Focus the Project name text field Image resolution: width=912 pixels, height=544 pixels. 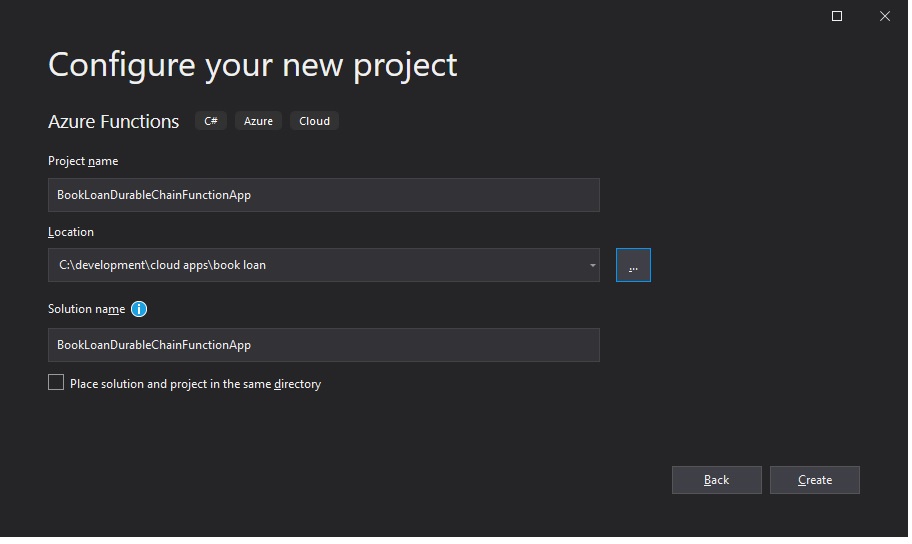[x=325, y=195]
